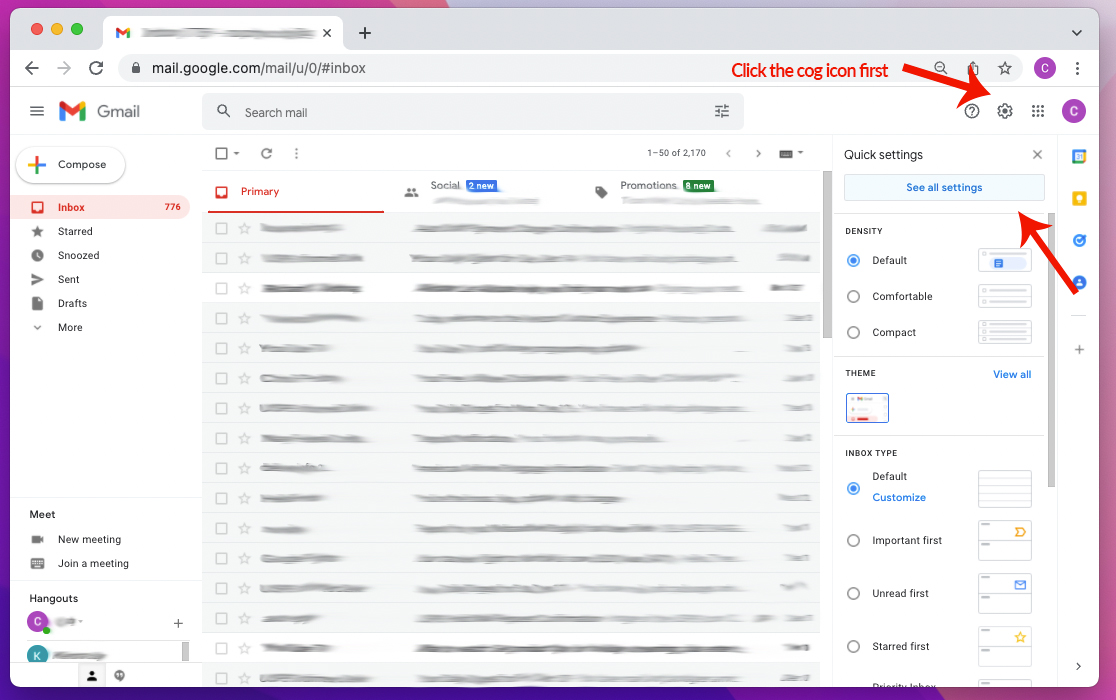Tick the select-all checkbox in toolbar
This screenshot has height=700, width=1116.
(x=221, y=153)
